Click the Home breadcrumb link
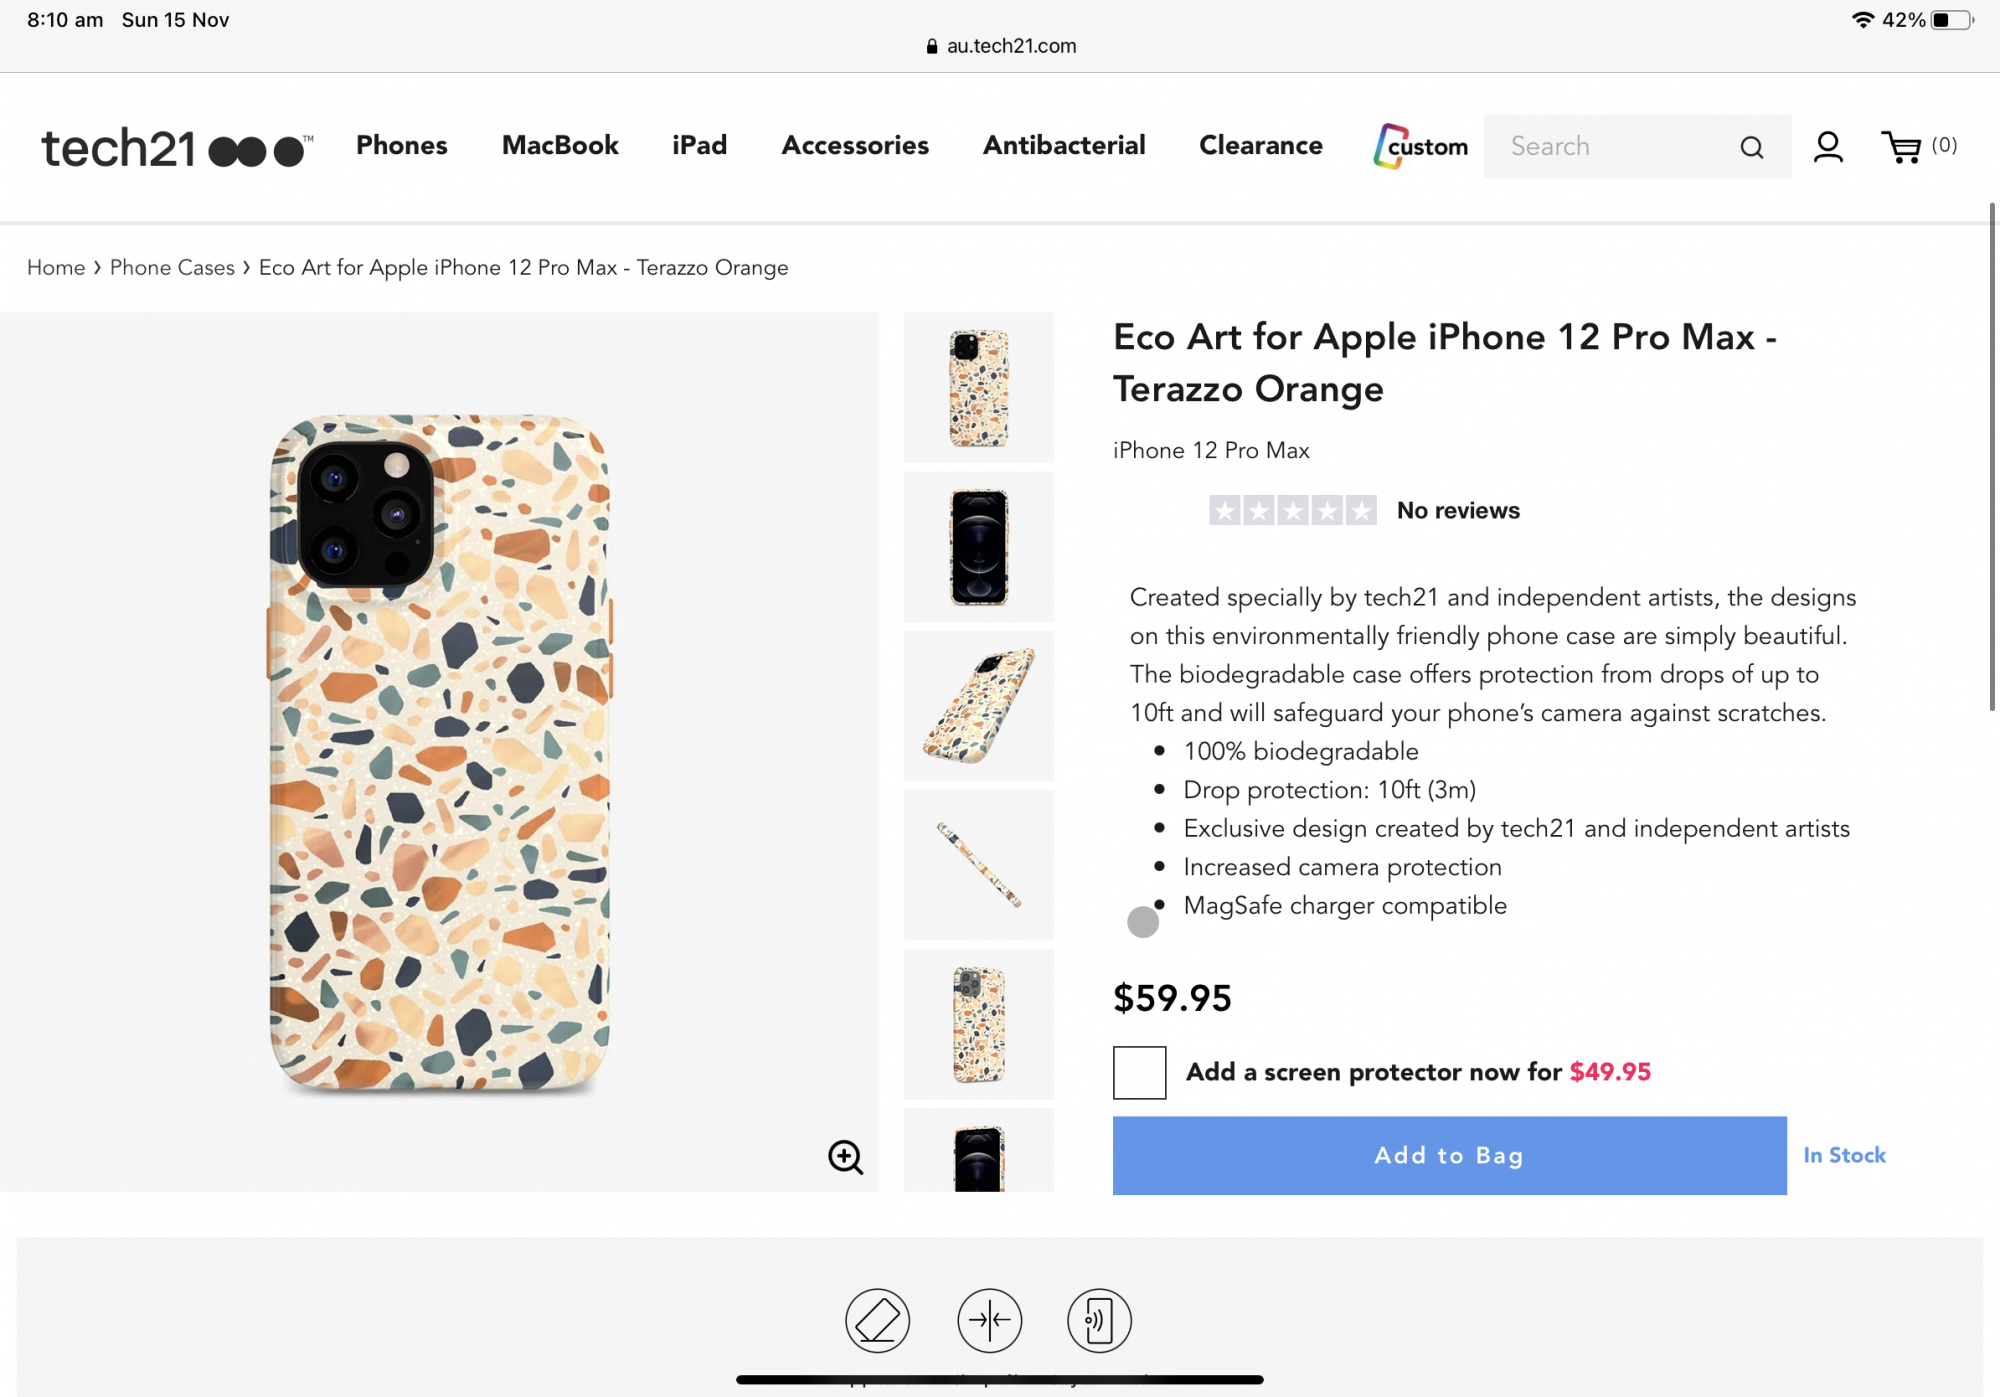Screen dimensions: 2000x1397 coord(56,268)
